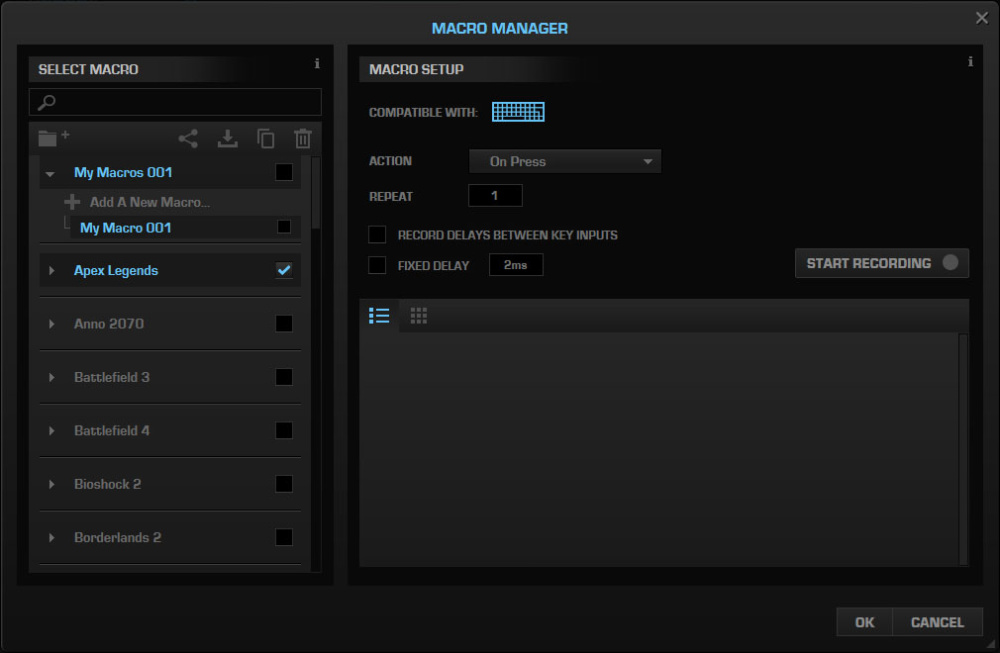Viewport: 1000px width, 653px height.
Task: Enable Record Delays Between Key Inputs
Action: (377, 235)
